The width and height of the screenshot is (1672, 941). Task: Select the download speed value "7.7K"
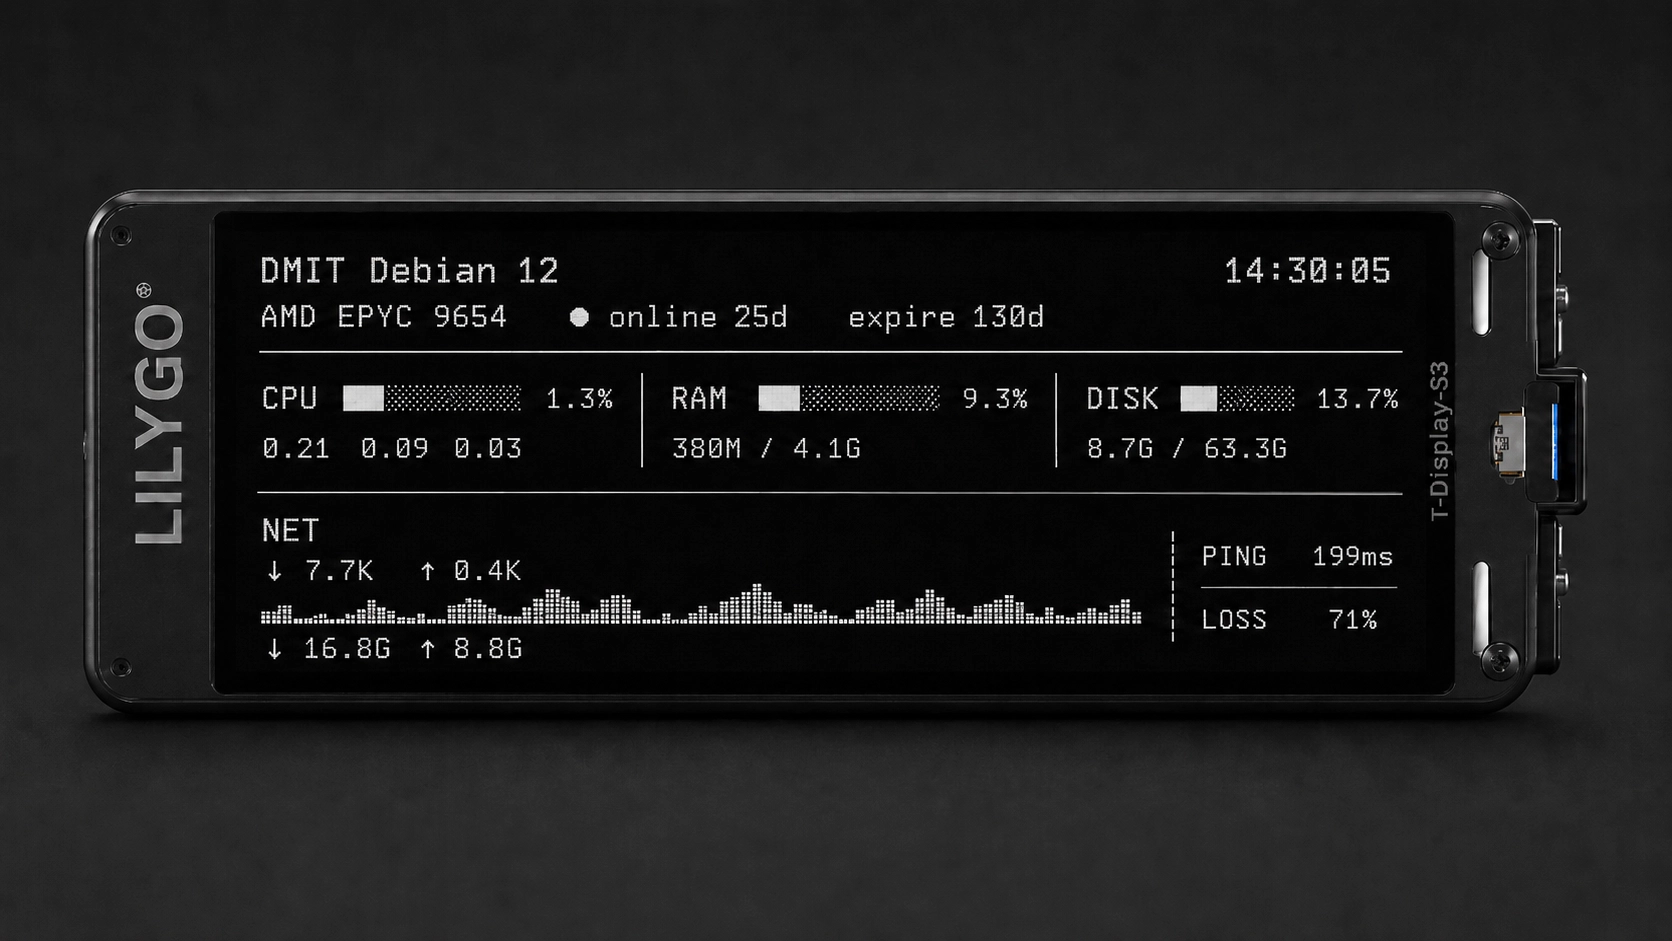coord(339,571)
